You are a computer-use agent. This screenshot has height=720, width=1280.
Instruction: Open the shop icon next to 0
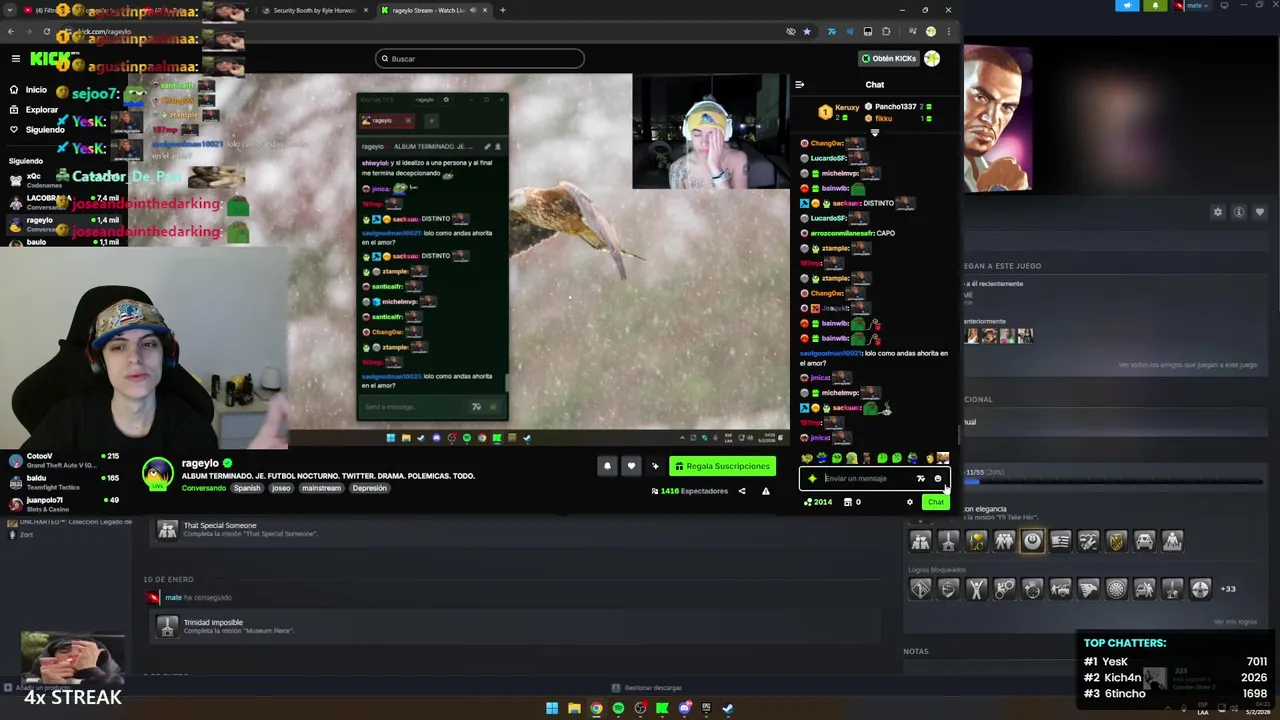[848, 502]
